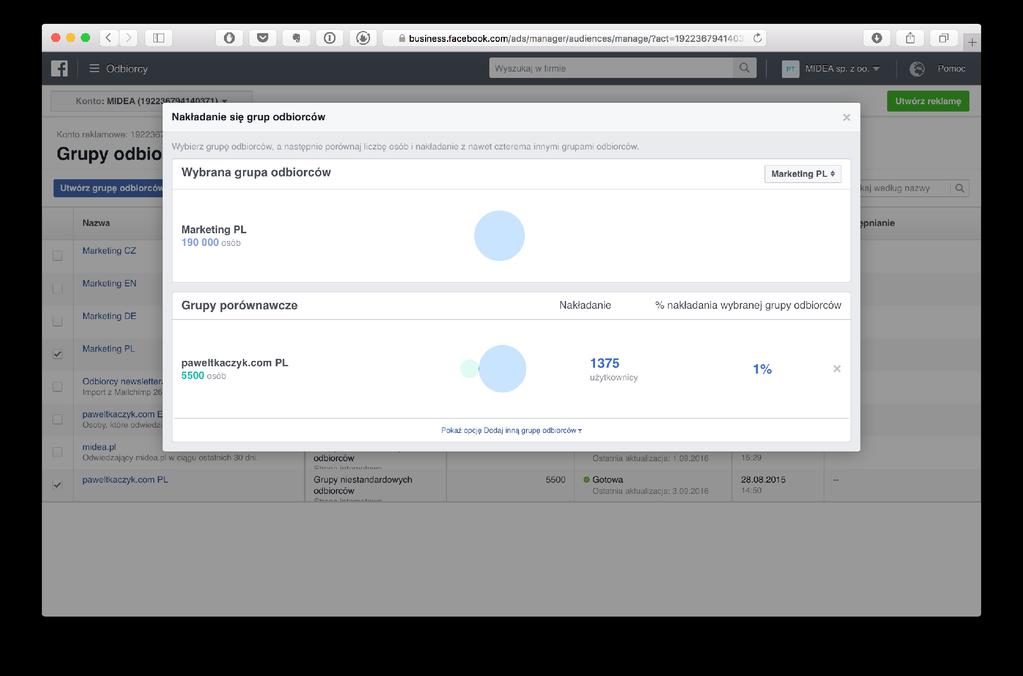
Task: Click the info circle extension icon
Action: click(329, 38)
